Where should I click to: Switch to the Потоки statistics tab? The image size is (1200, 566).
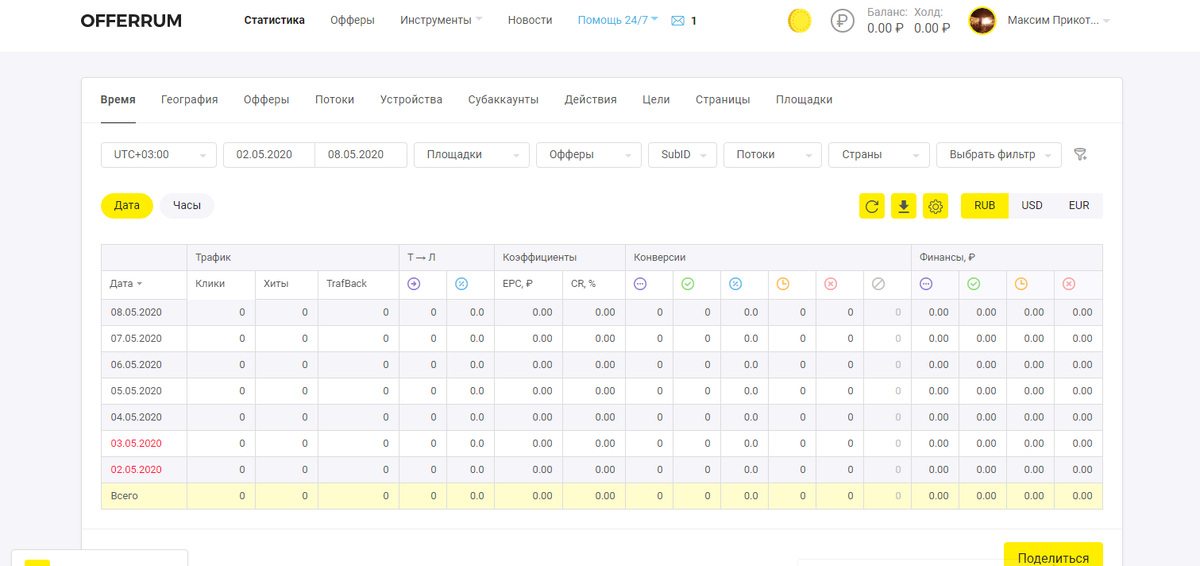pyautogui.click(x=335, y=100)
